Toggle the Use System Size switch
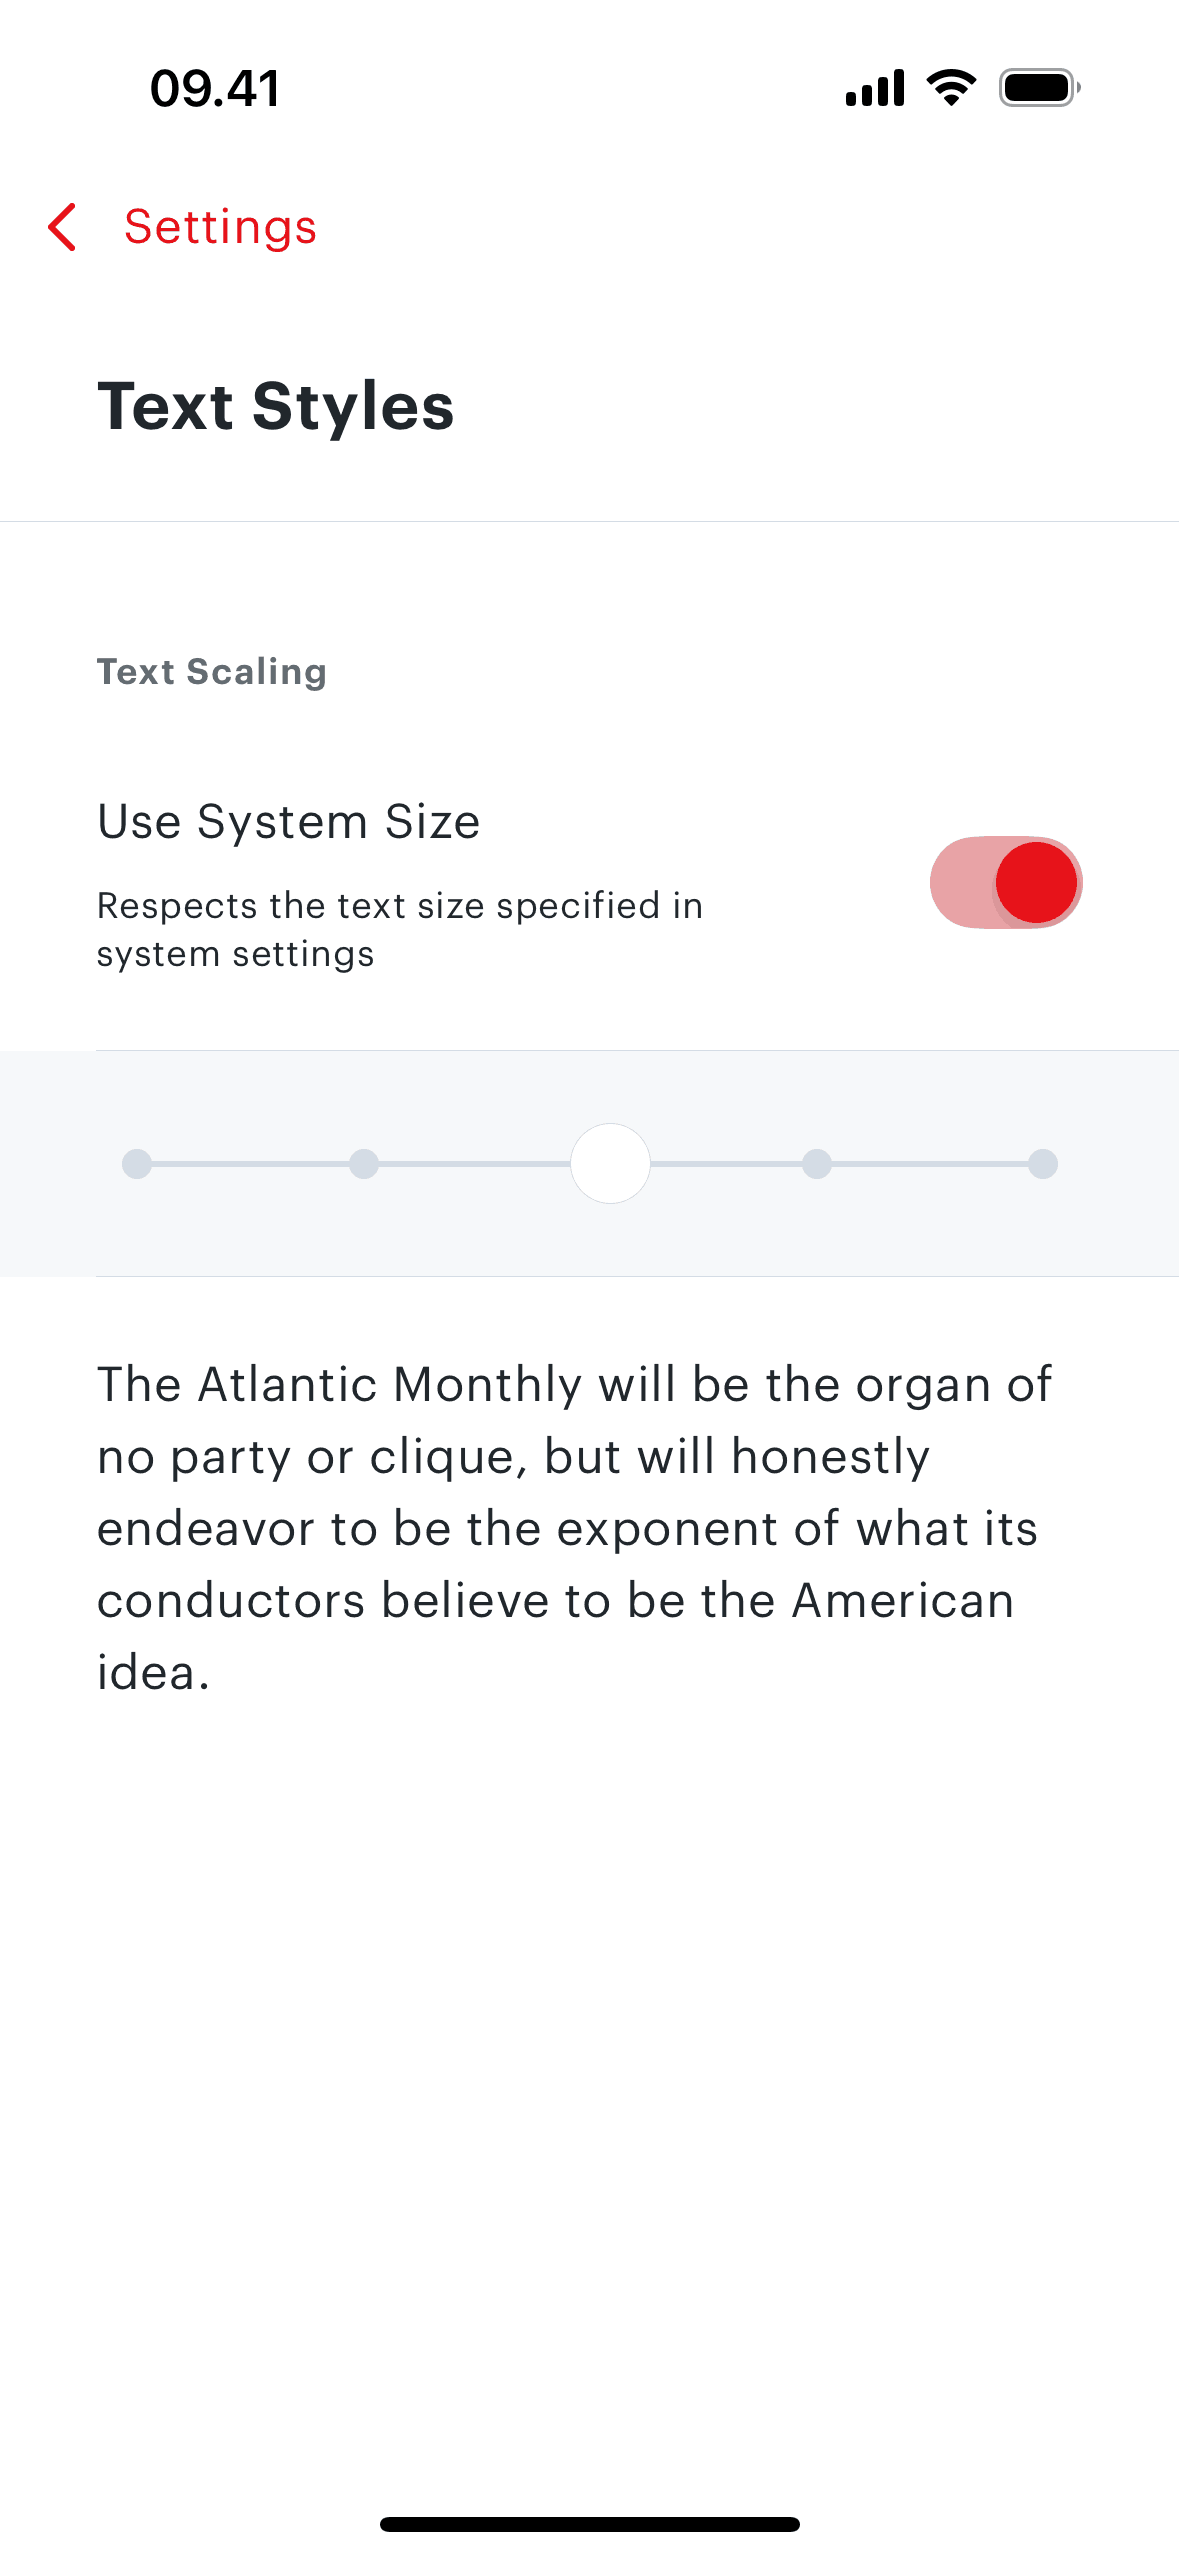 [x=1005, y=882]
